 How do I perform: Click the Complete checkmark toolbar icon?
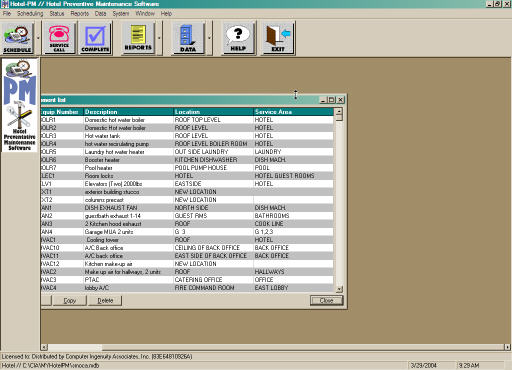95,38
